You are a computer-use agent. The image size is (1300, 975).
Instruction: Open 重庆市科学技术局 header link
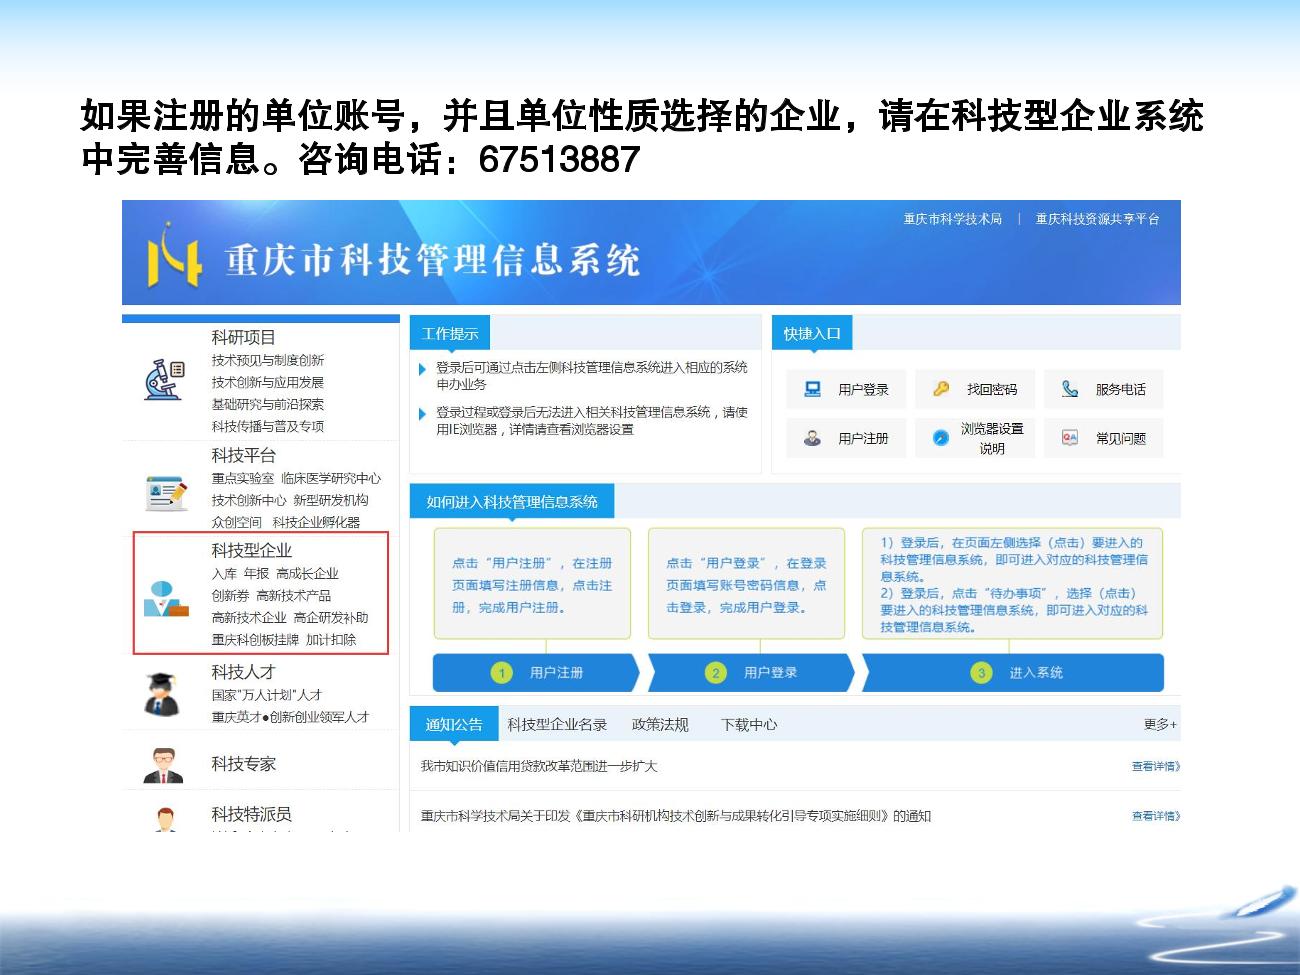click(952, 219)
